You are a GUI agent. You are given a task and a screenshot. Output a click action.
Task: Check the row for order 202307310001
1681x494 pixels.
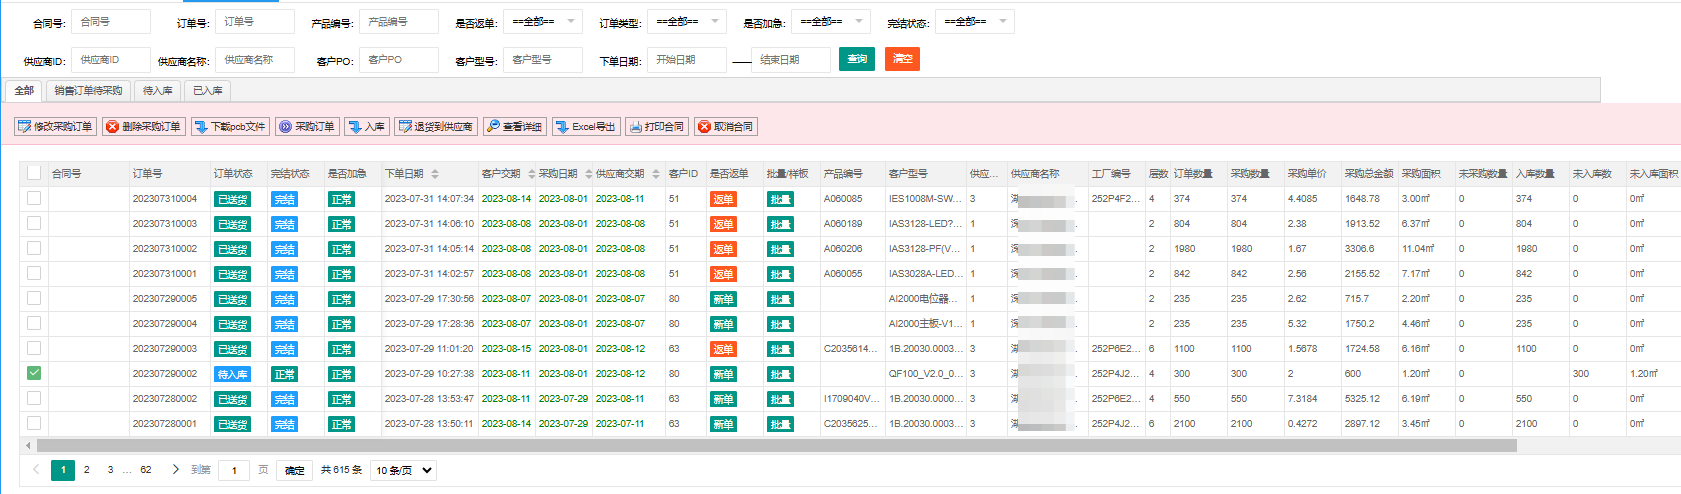point(34,273)
